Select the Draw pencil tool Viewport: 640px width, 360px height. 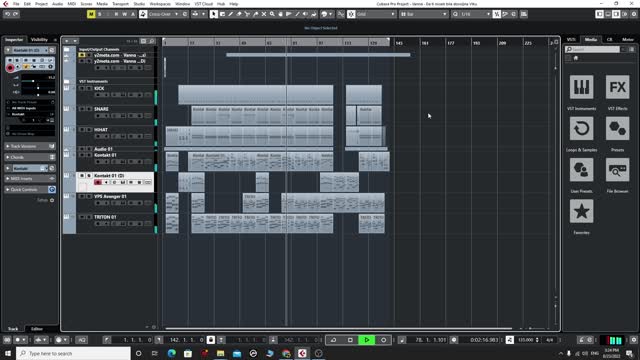tap(230, 14)
